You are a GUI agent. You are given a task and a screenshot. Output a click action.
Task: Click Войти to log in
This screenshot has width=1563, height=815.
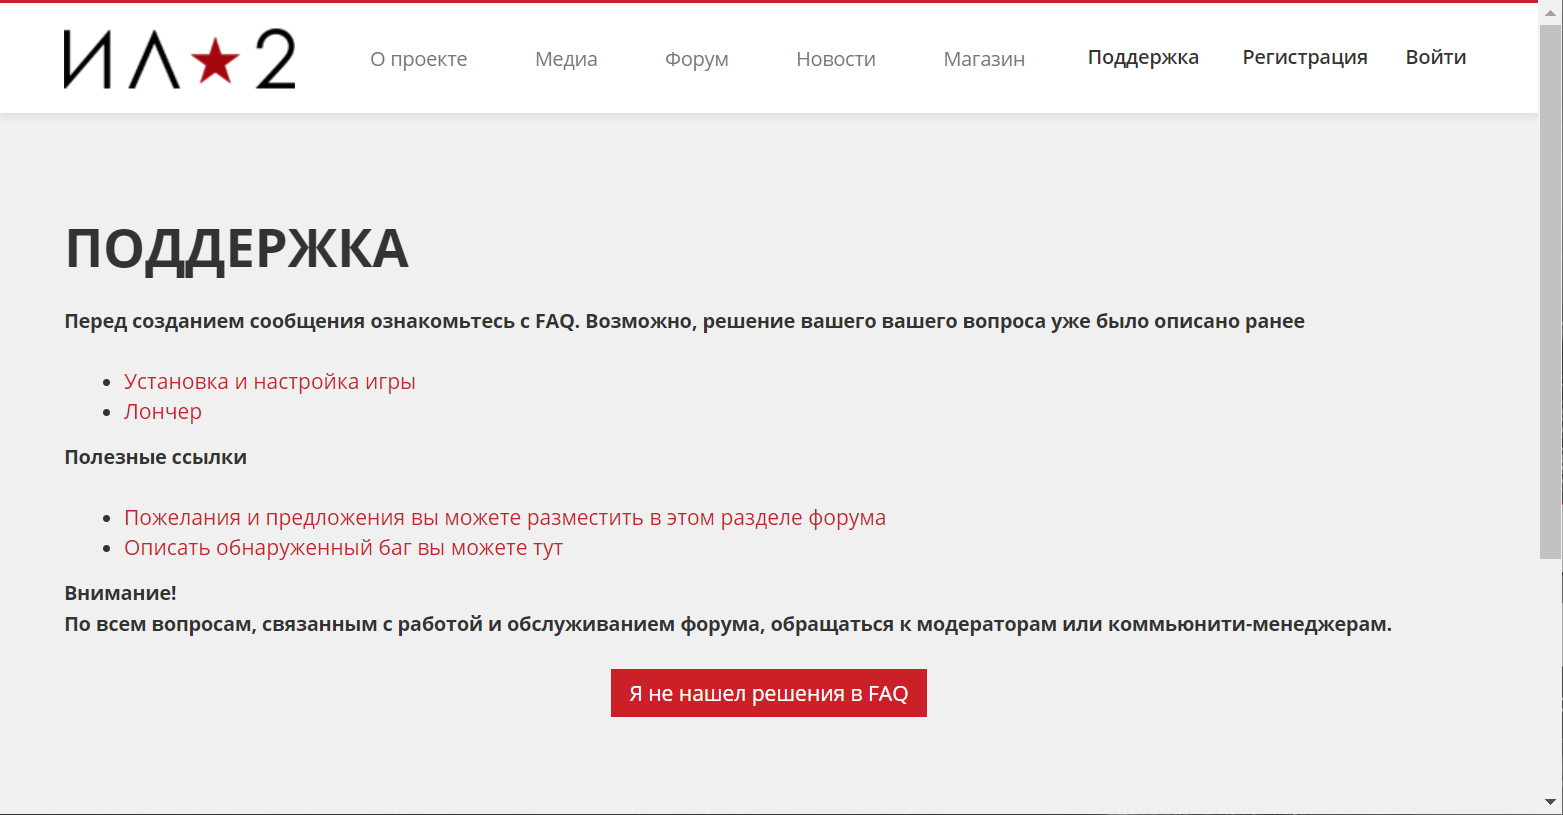(1436, 57)
